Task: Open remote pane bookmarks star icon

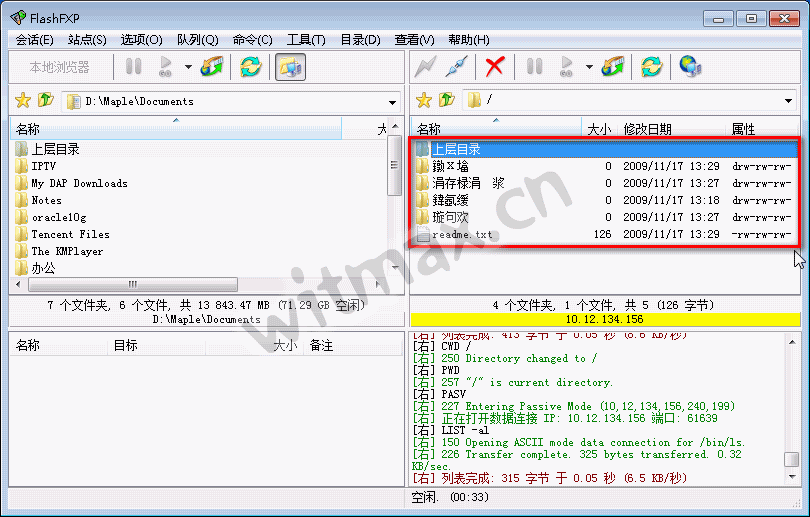Action: (x=424, y=100)
